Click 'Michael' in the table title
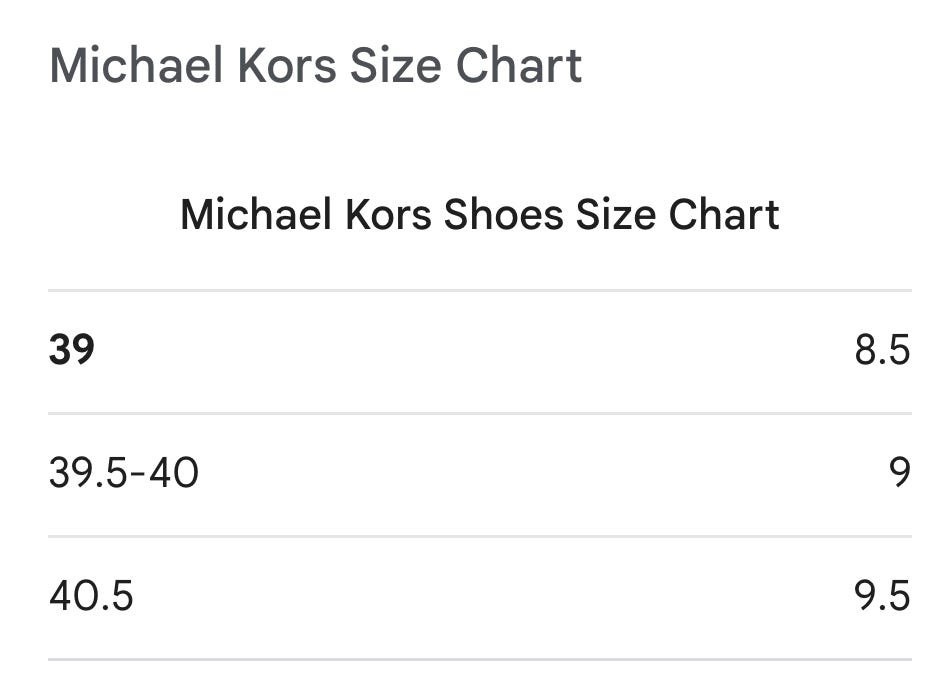The image size is (939, 686). (255, 215)
